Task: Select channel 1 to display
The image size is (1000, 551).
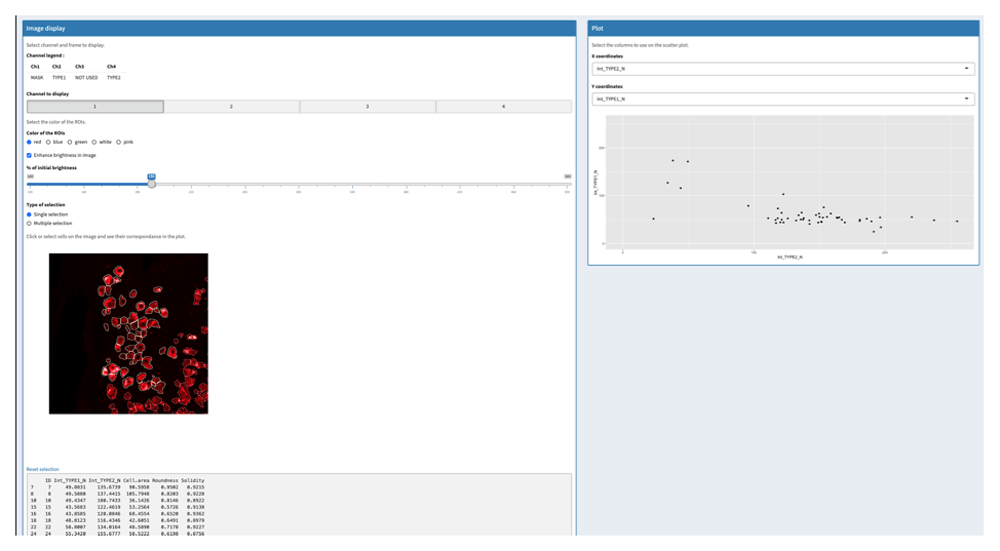Action: coord(95,106)
